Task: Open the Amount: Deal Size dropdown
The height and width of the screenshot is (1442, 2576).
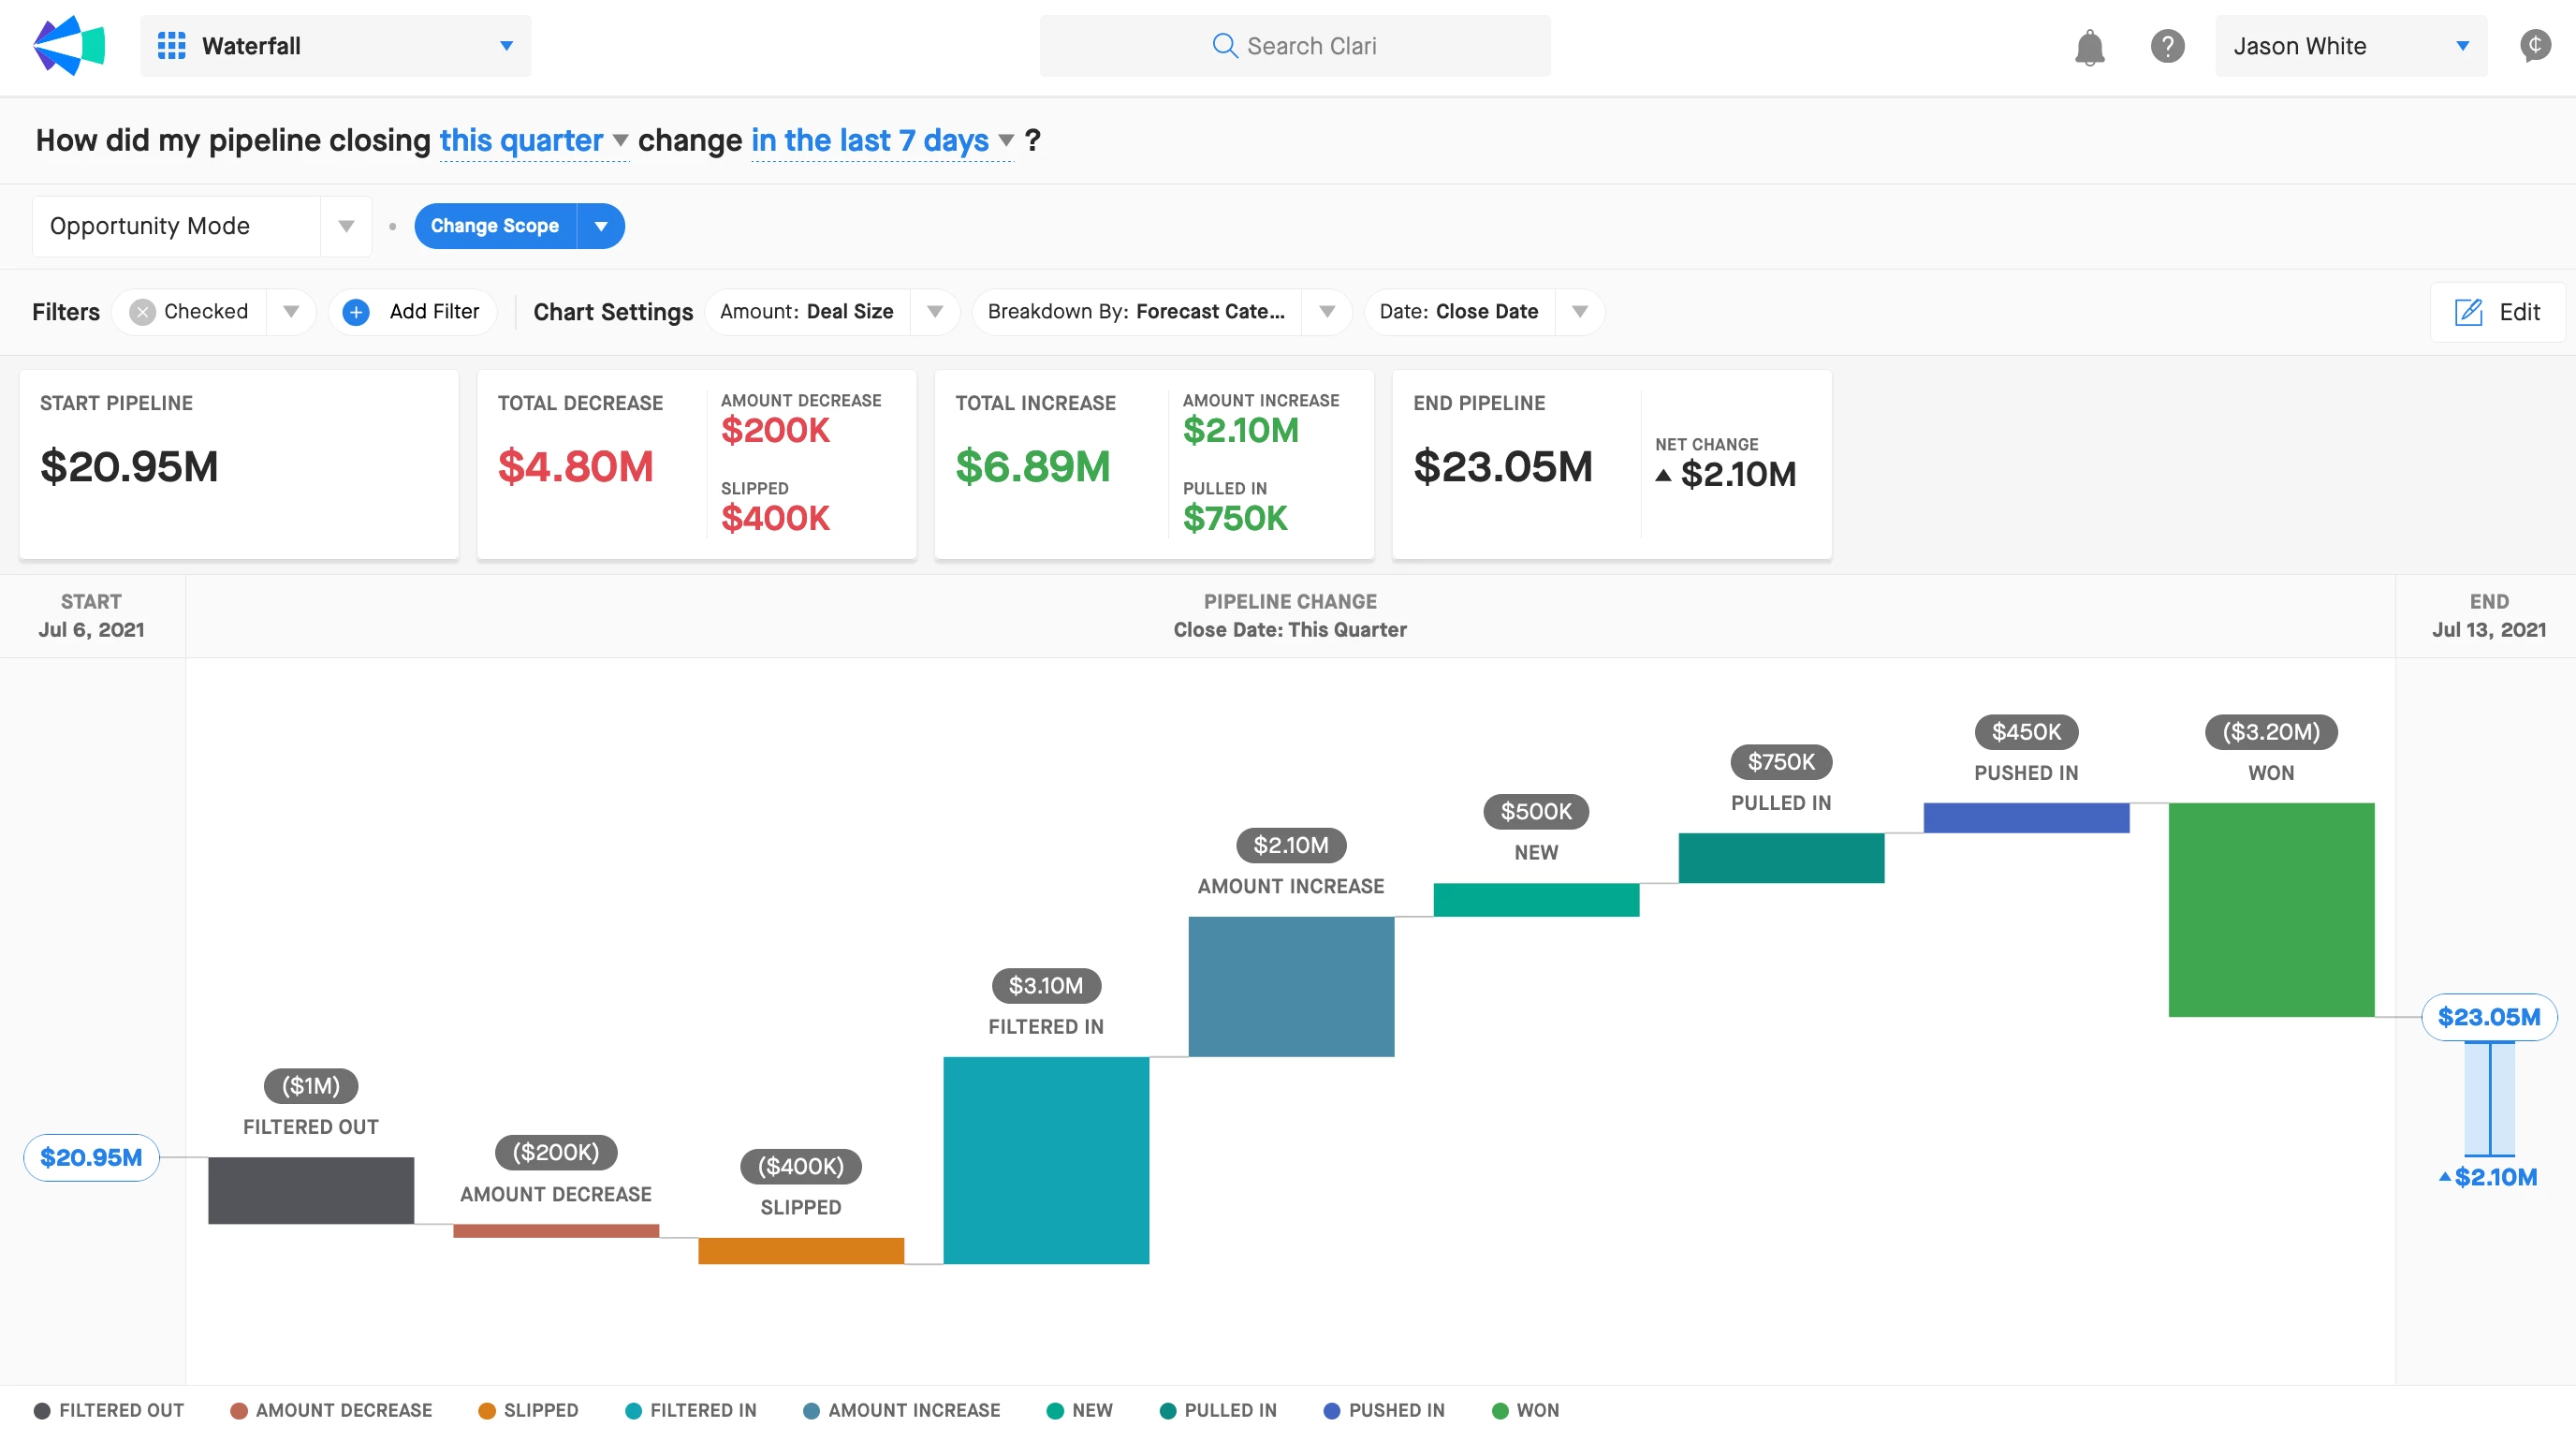Action: pos(934,312)
